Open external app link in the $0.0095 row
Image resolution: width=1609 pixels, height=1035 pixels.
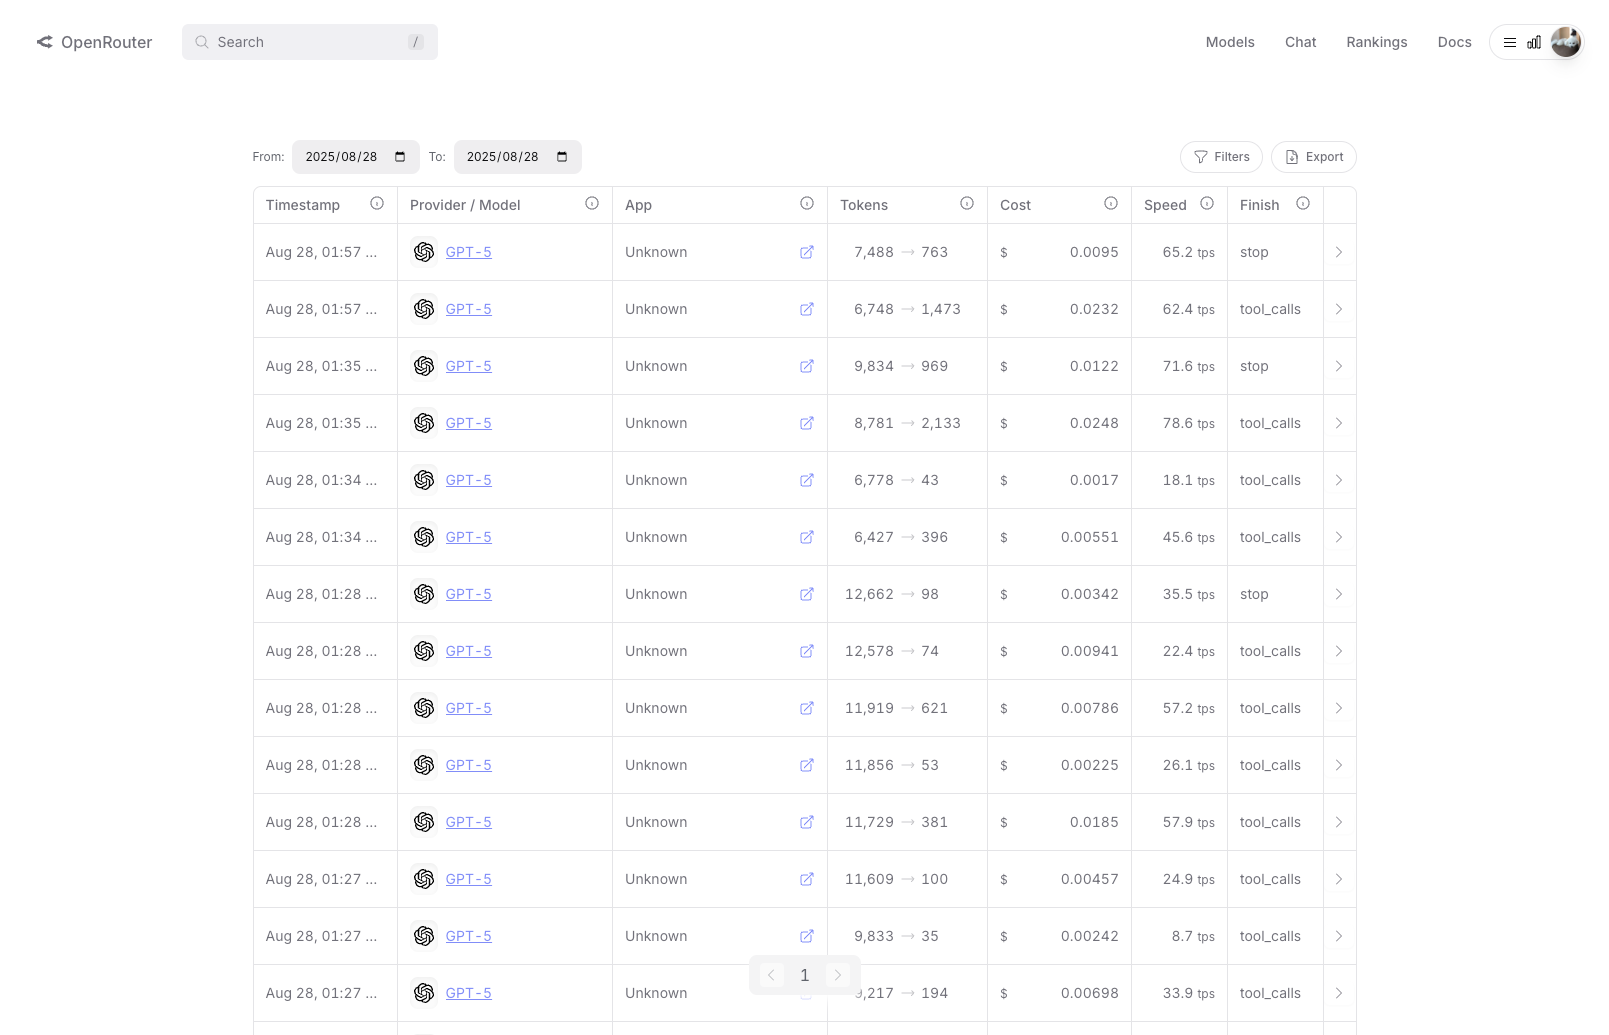coord(807,252)
